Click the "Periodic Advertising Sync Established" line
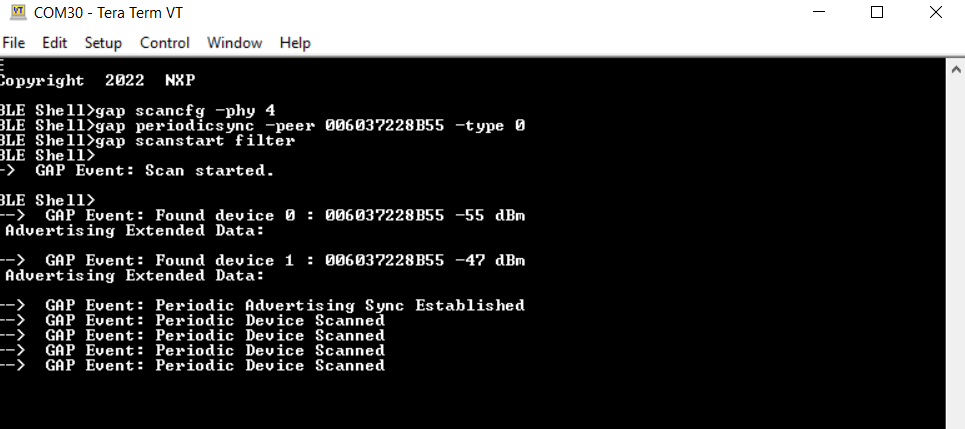This screenshot has width=965, height=429. [x=285, y=305]
